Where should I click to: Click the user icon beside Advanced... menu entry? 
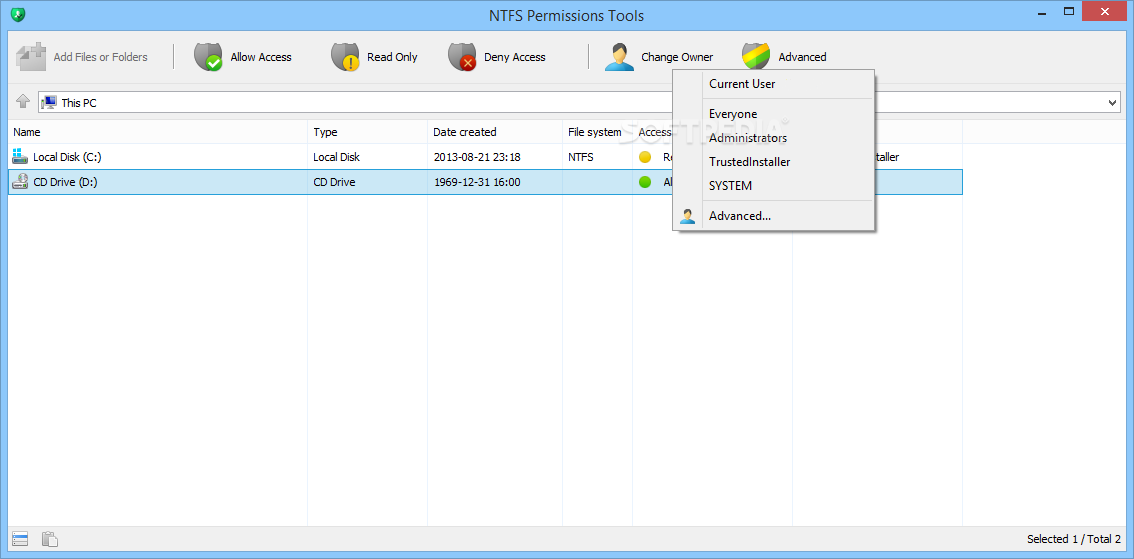(687, 216)
